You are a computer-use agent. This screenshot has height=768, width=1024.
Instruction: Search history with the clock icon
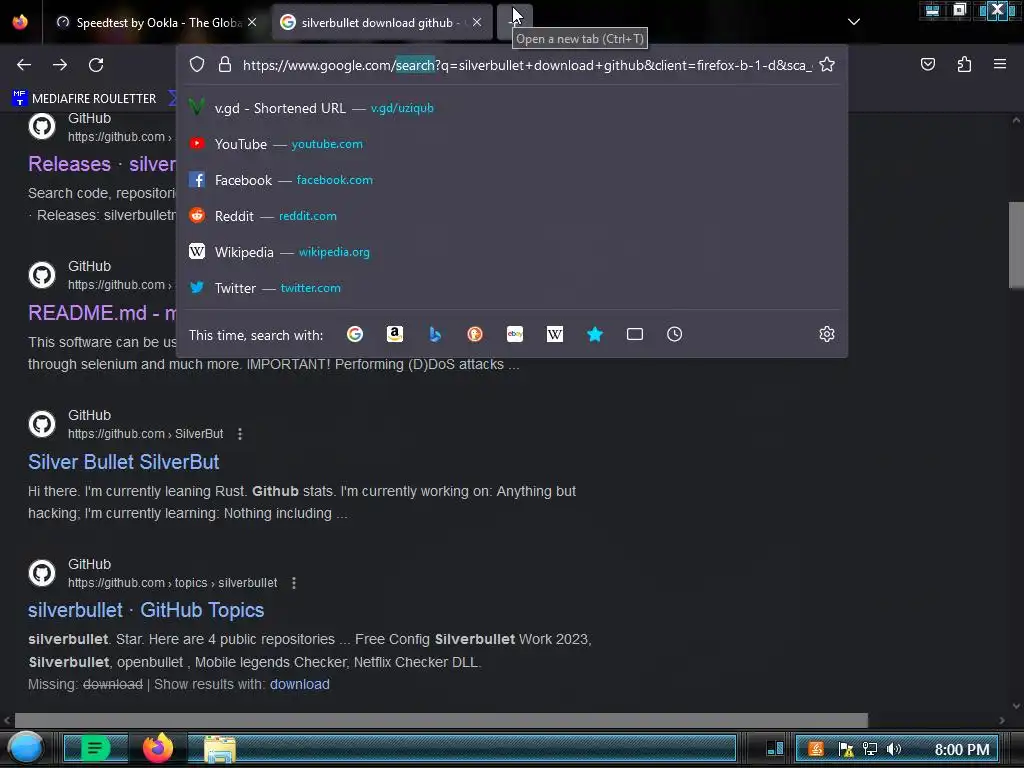tap(675, 334)
